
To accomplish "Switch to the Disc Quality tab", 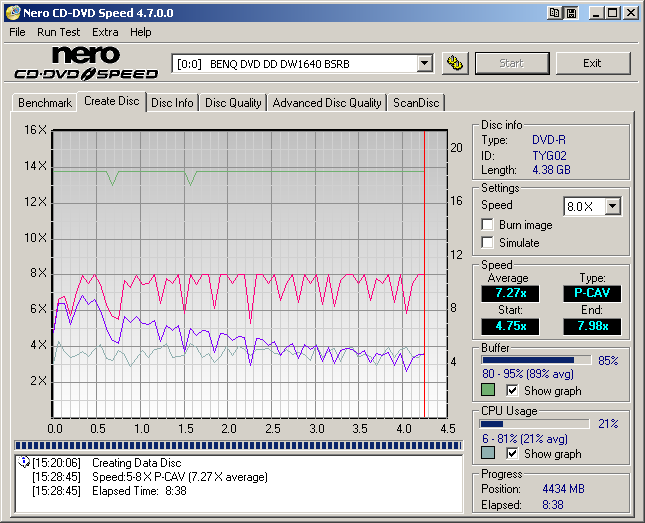I will tap(233, 103).
